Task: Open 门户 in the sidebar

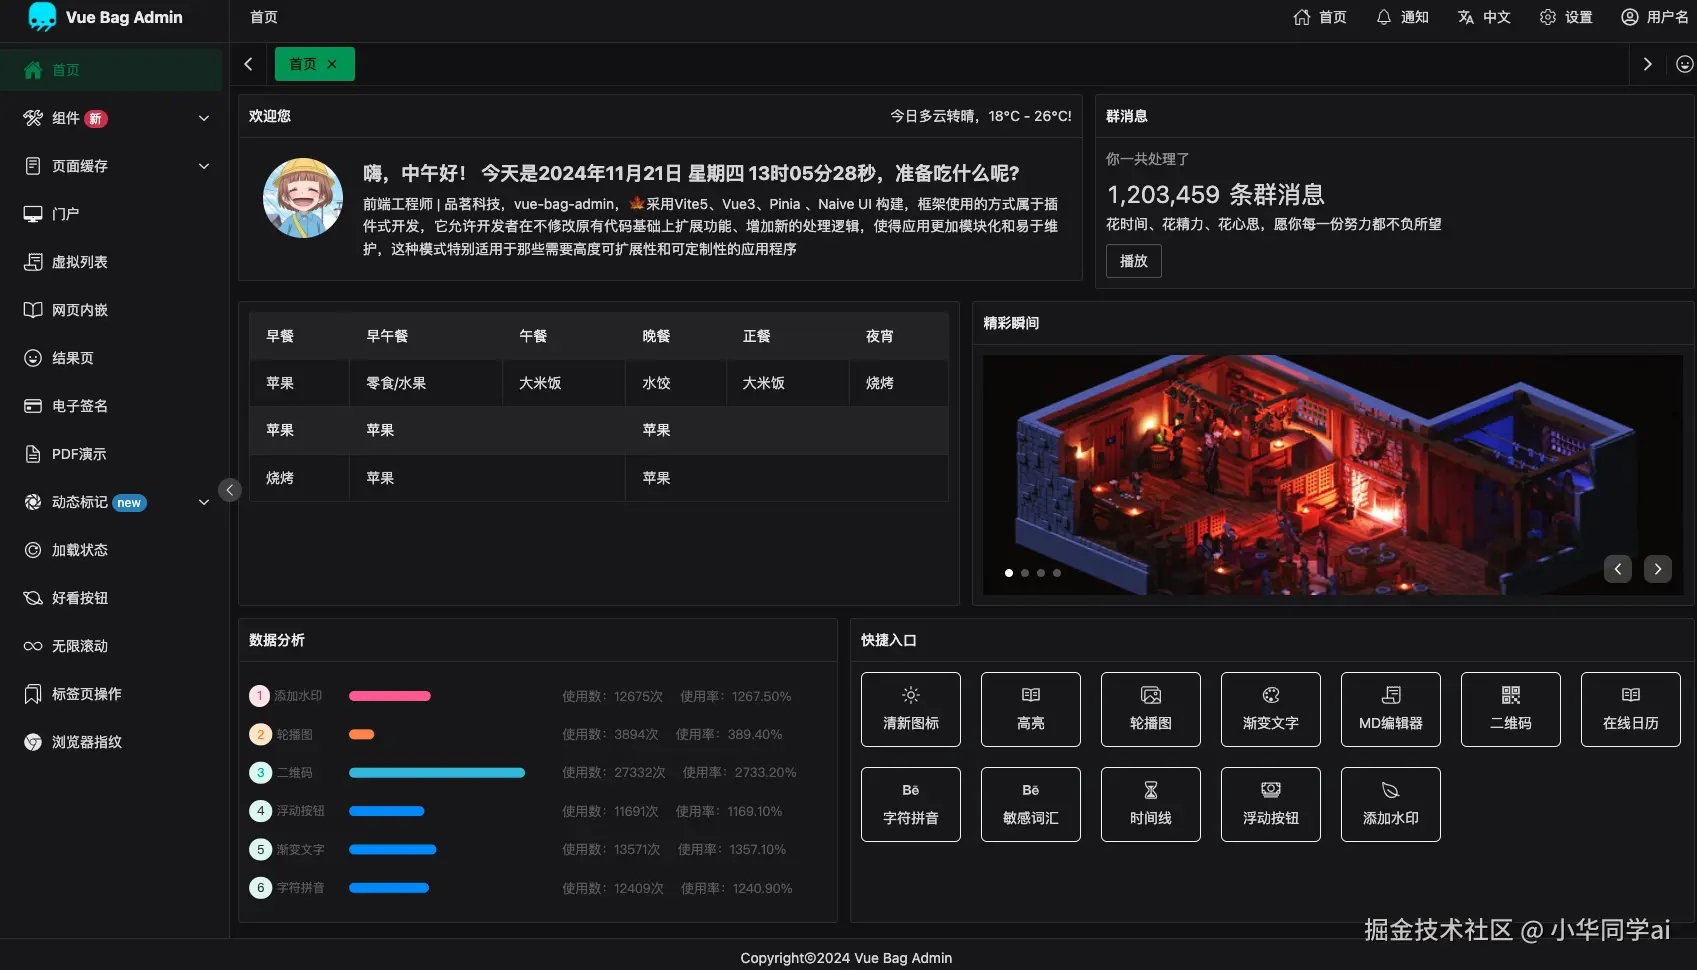Action: (111, 214)
